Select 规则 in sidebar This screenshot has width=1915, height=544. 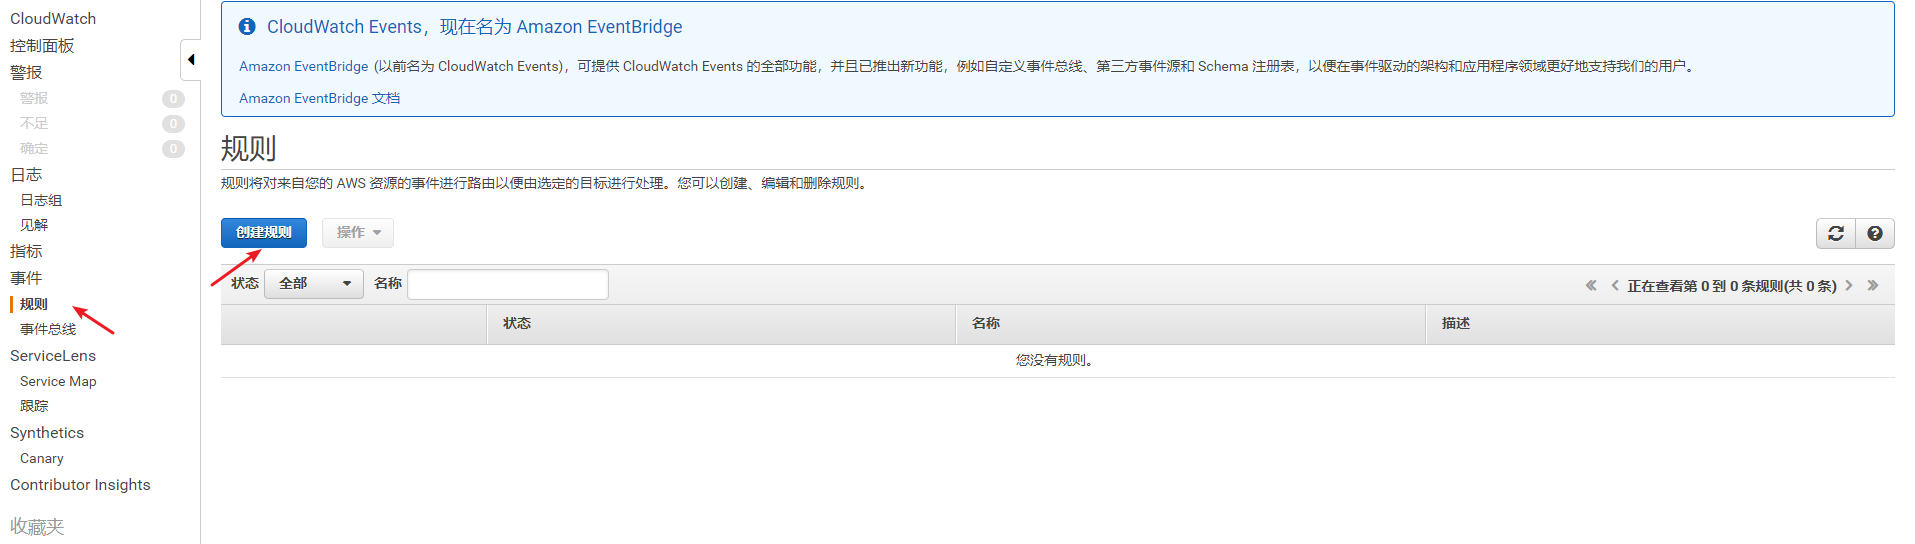(34, 304)
